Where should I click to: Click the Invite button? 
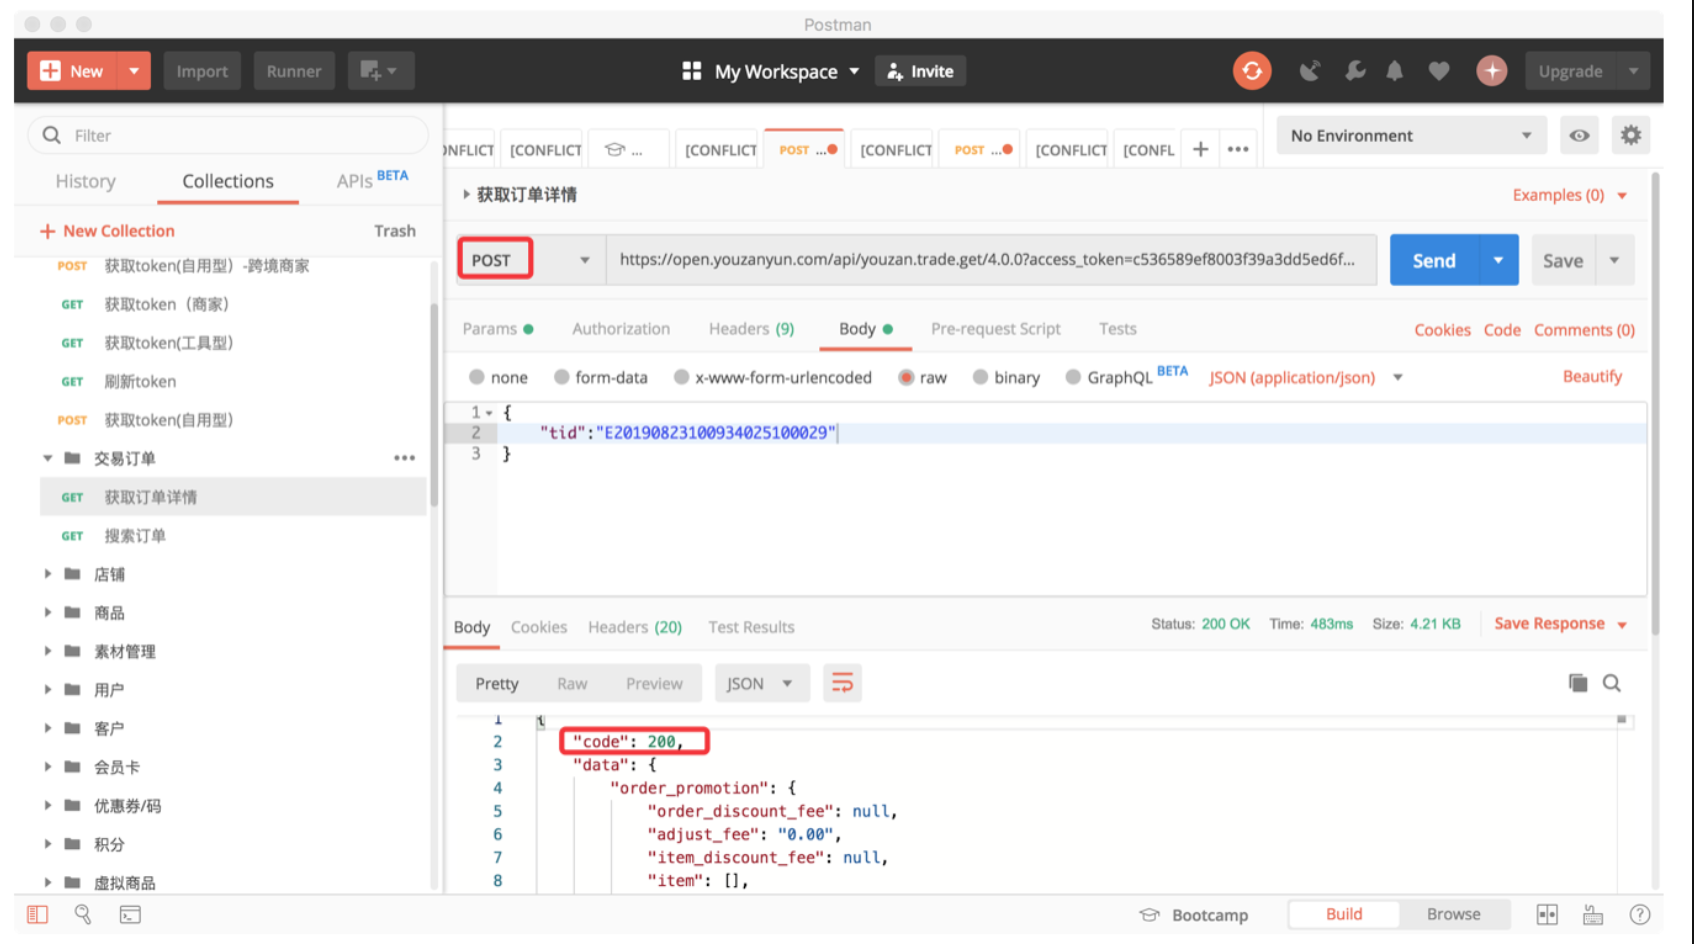[920, 71]
